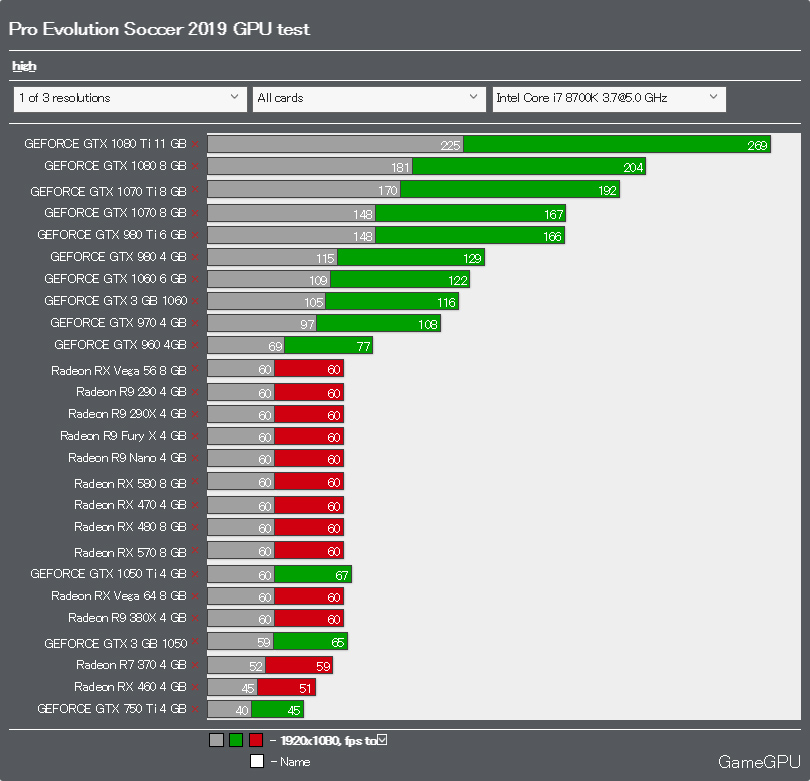
Task: Click the gray legend color swatch
Action: [216, 740]
